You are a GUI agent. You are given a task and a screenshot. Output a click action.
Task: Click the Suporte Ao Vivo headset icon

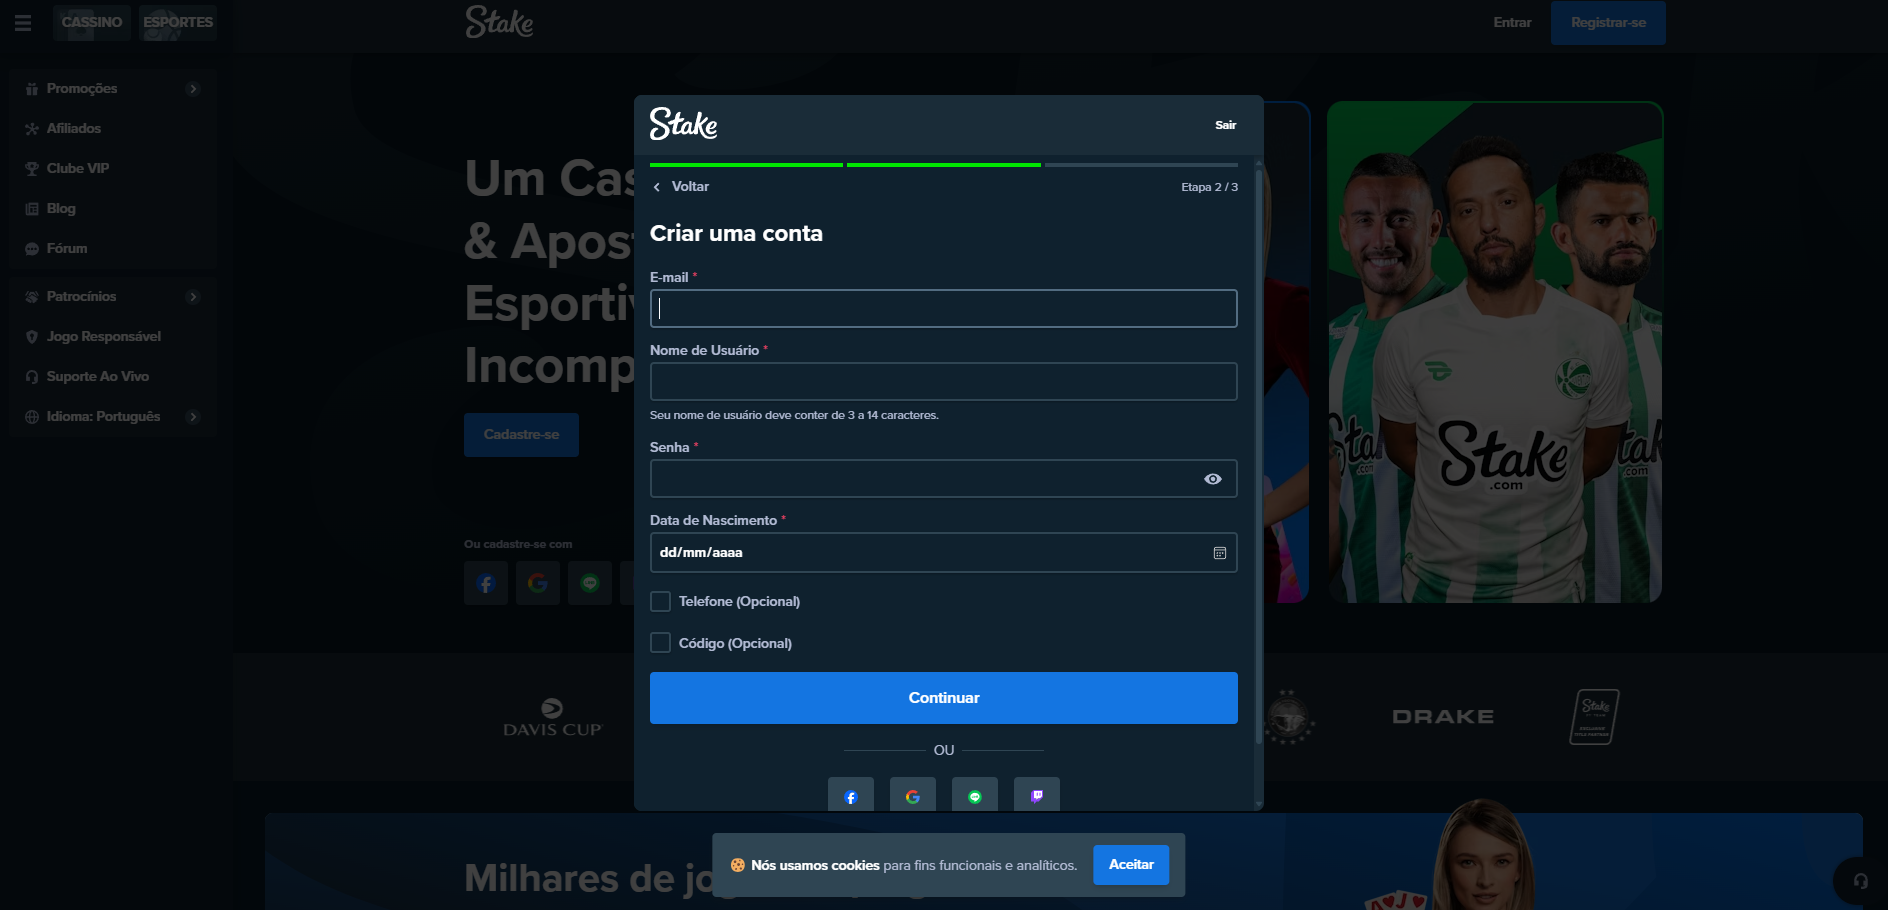click(32, 377)
